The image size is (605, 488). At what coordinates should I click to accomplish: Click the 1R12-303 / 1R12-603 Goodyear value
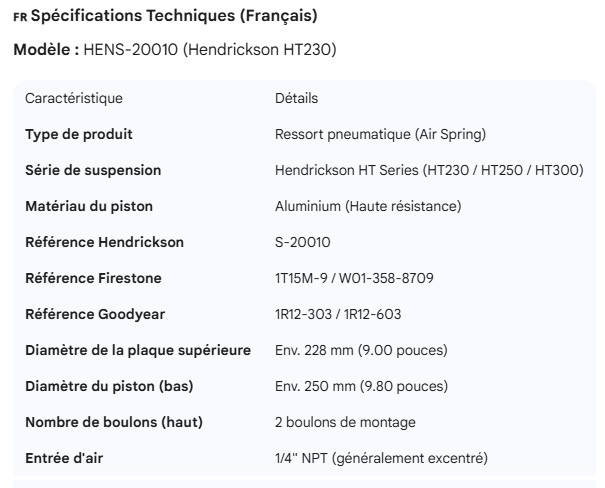tap(338, 314)
